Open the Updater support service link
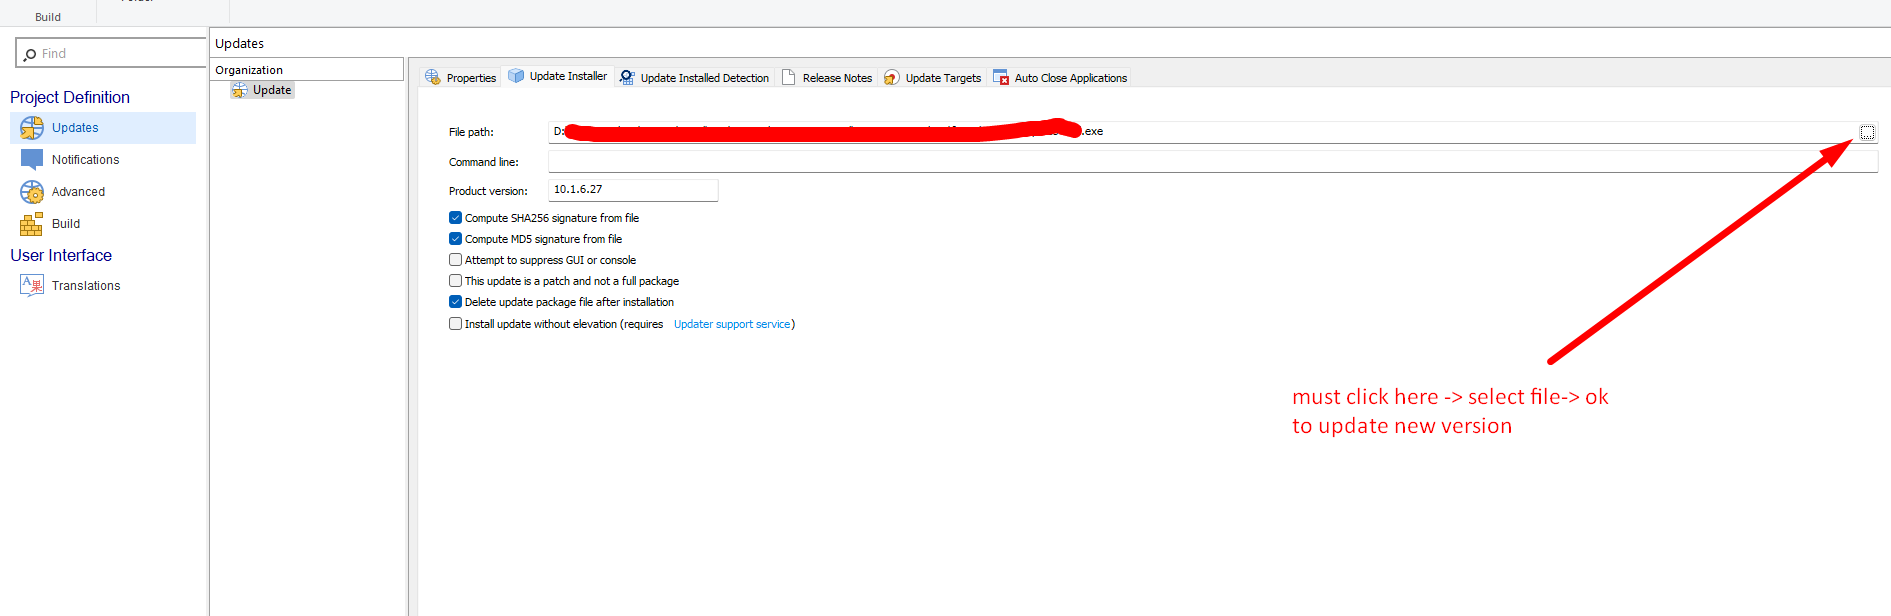This screenshot has height=616, width=1891. coord(732,324)
